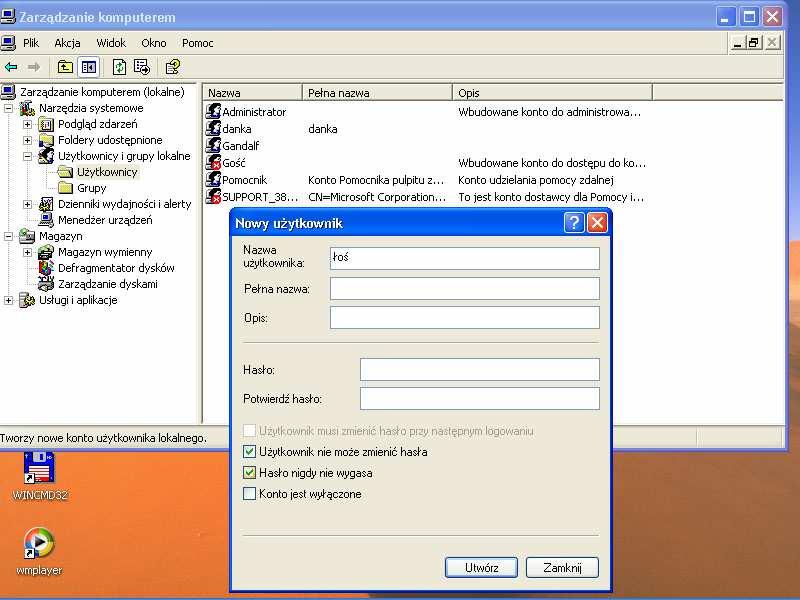Click the Magazyn wymienny icon
The image size is (800, 600).
(46, 252)
